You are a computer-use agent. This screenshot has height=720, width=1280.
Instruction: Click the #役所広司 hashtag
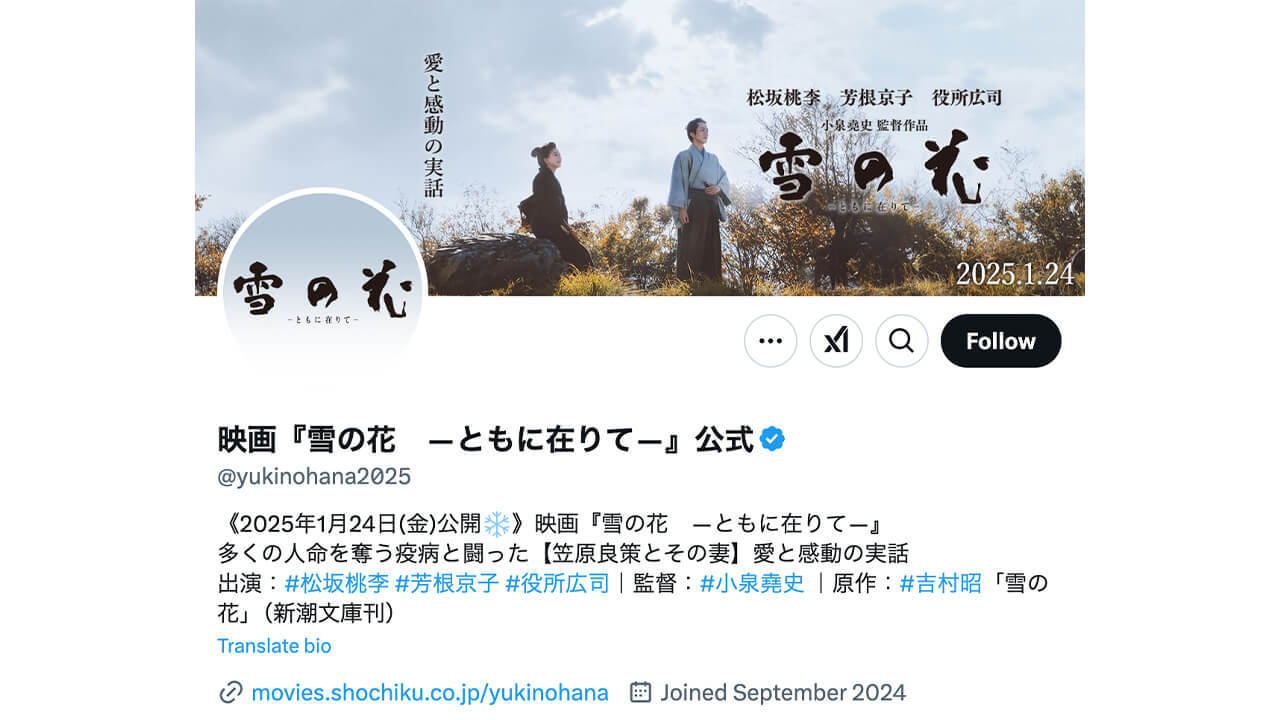tap(557, 583)
